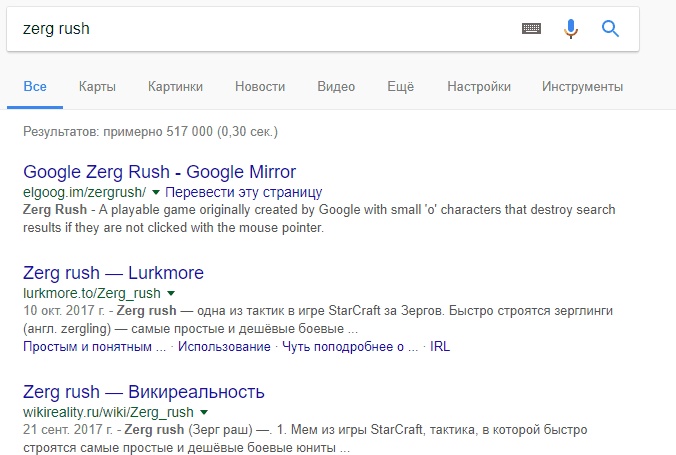Switch to the Карты tab

click(97, 87)
